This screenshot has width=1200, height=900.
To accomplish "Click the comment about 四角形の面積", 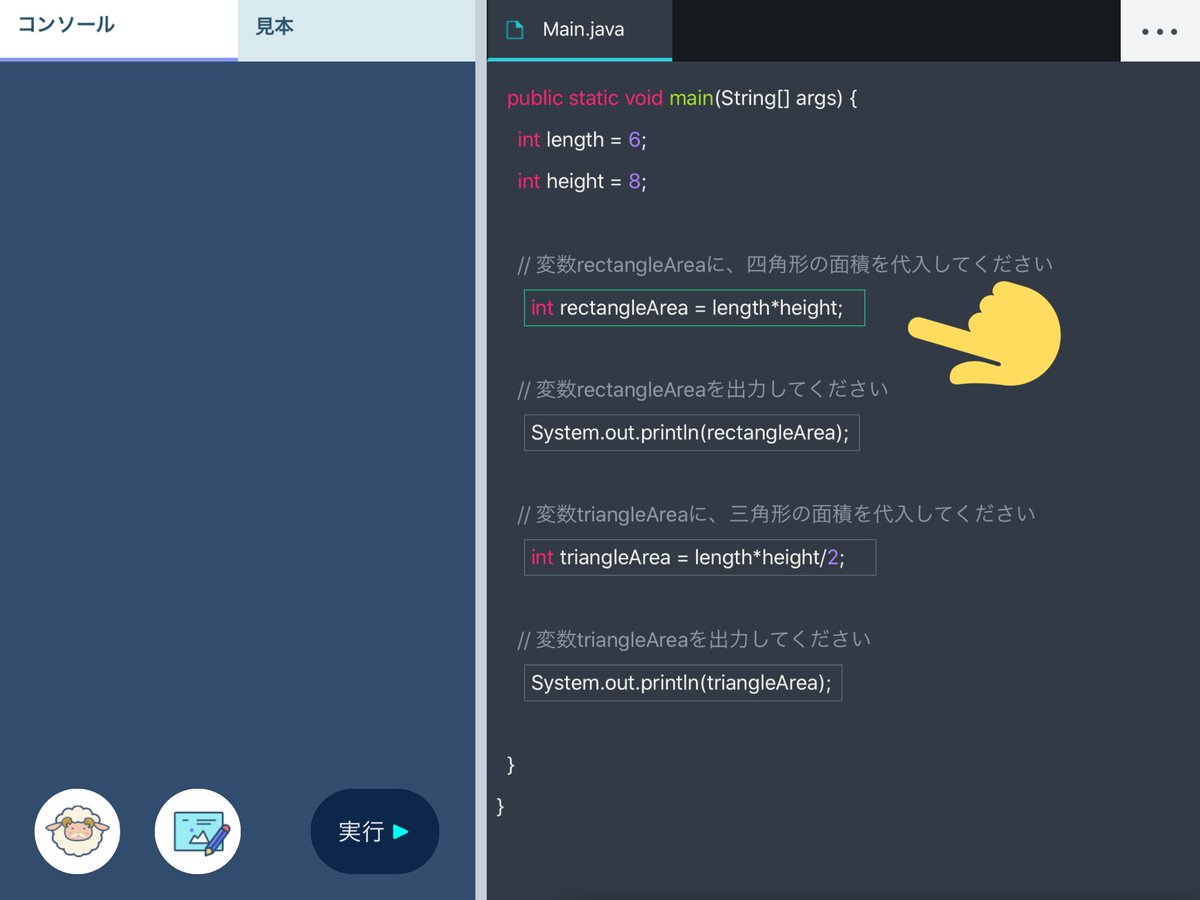I will (x=785, y=265).
